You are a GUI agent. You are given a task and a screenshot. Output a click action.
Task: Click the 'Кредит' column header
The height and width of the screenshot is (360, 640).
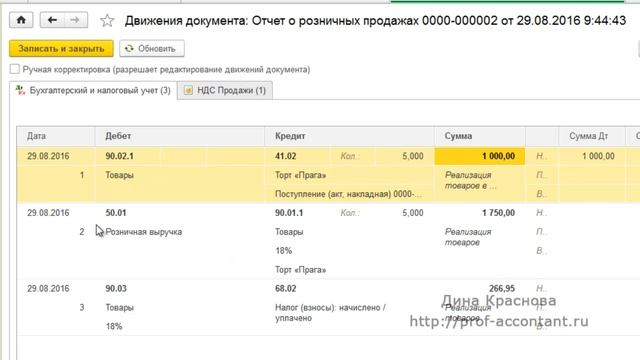tap(349, 136)
